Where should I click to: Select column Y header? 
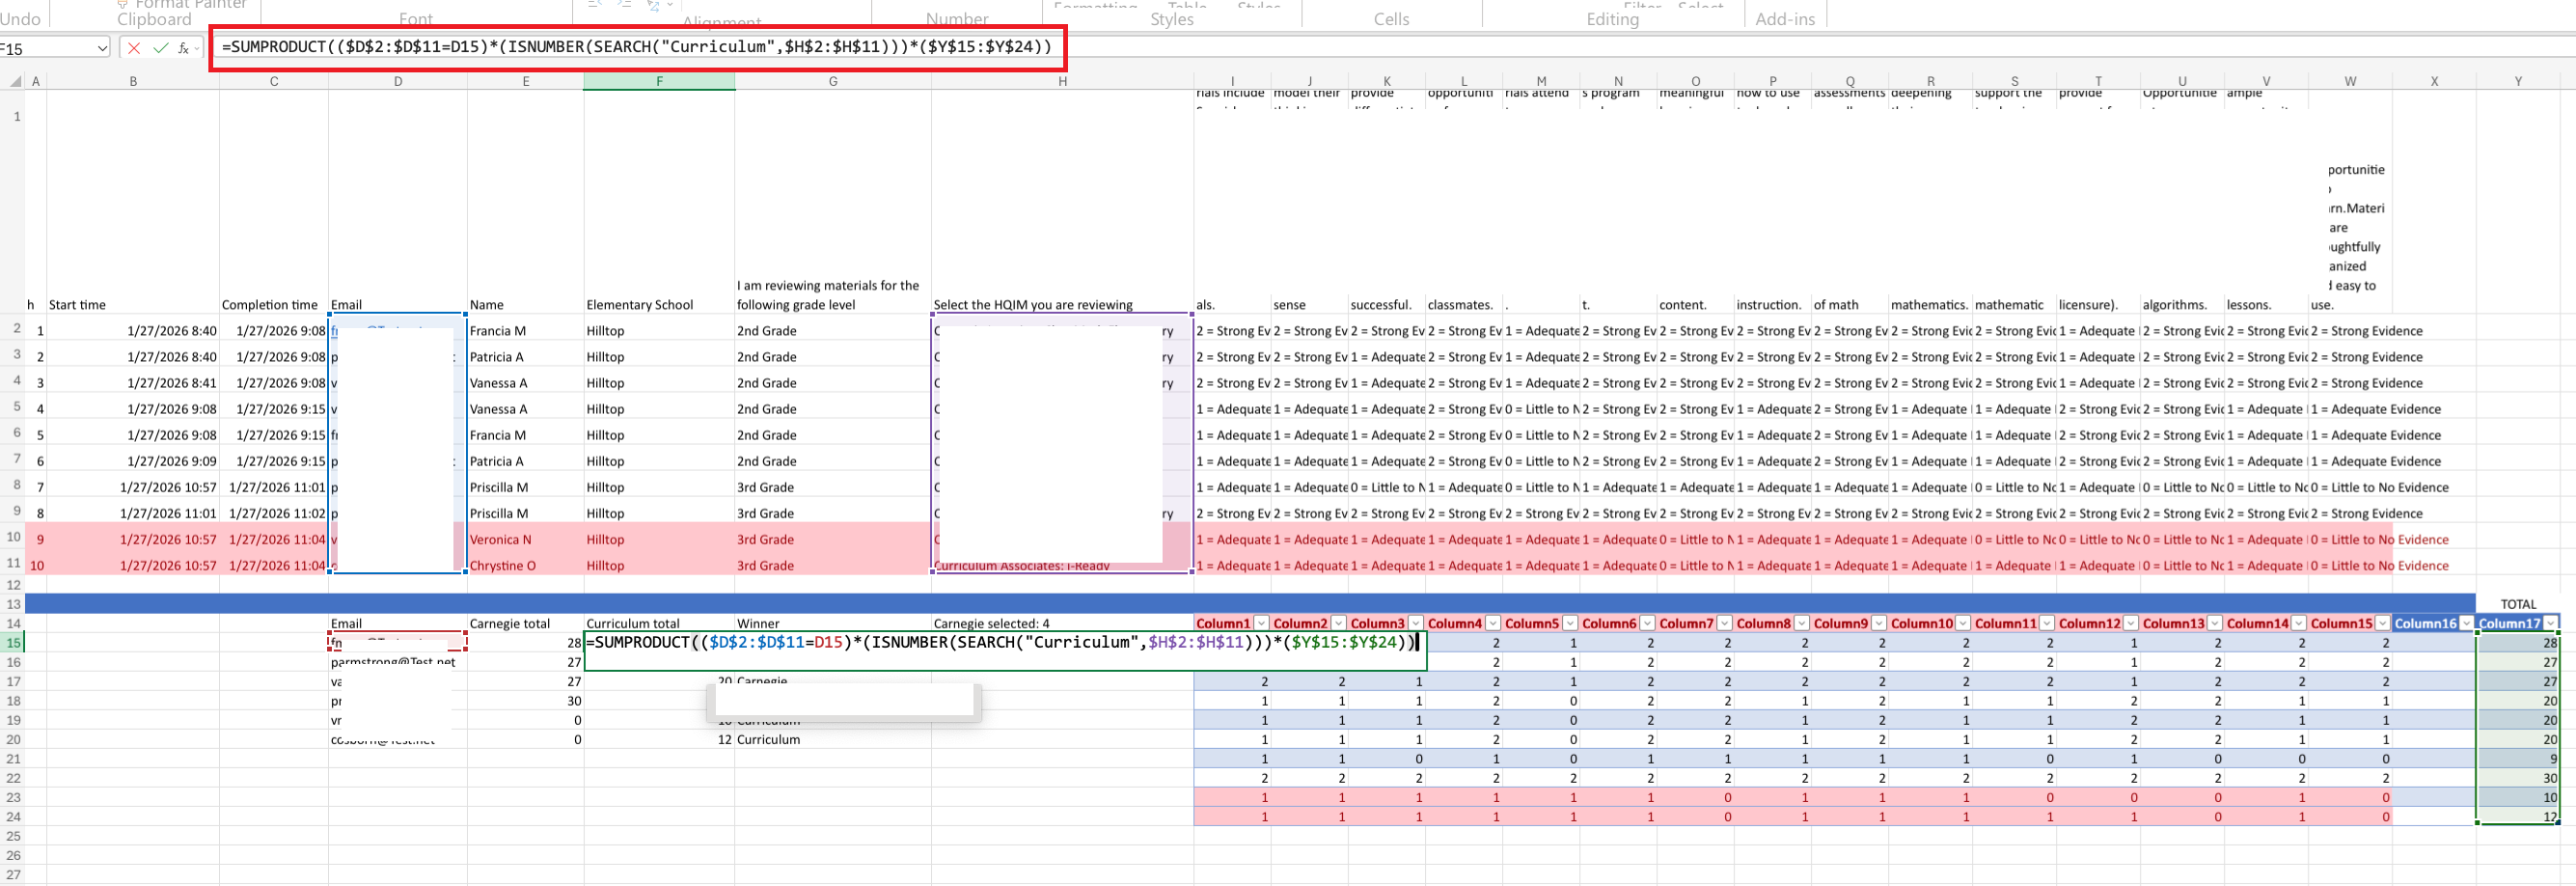[x=2517, y=81]
